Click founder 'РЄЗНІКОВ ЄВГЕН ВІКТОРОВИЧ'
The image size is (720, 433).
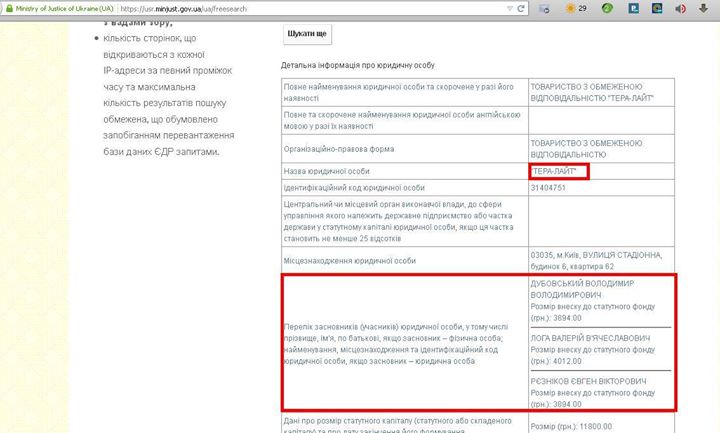tap(588, 381)
